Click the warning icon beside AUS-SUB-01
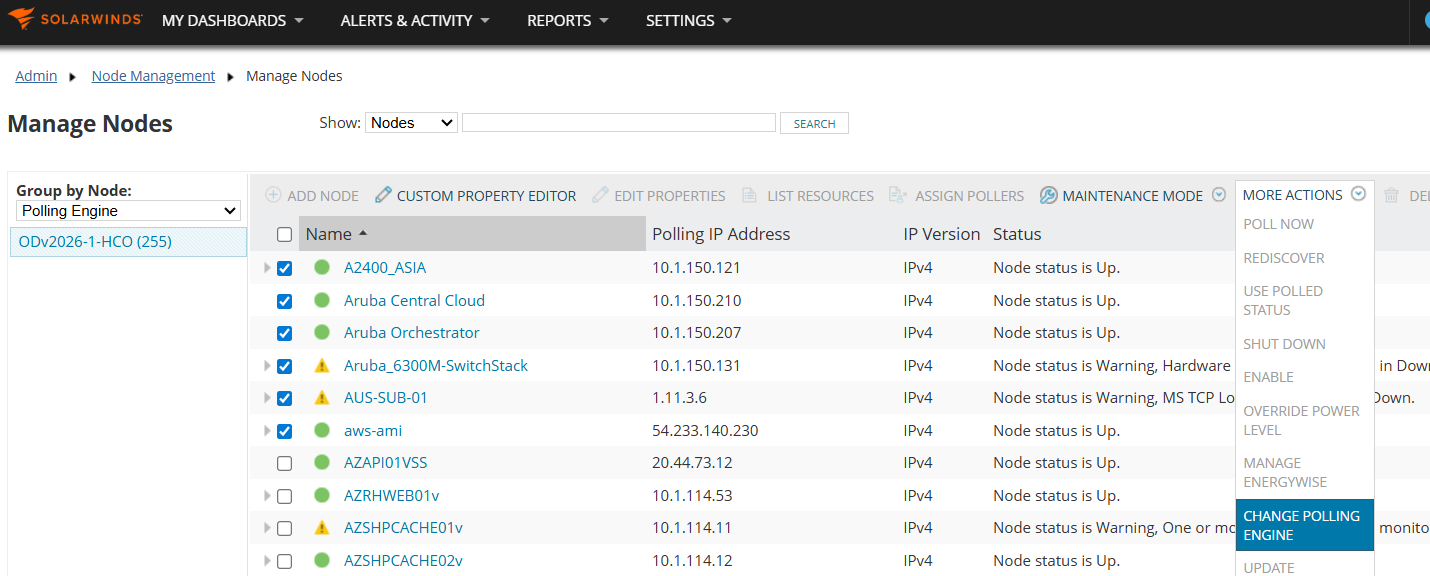The height and width of the screenshot is (576, 1430). pos(322,397)
